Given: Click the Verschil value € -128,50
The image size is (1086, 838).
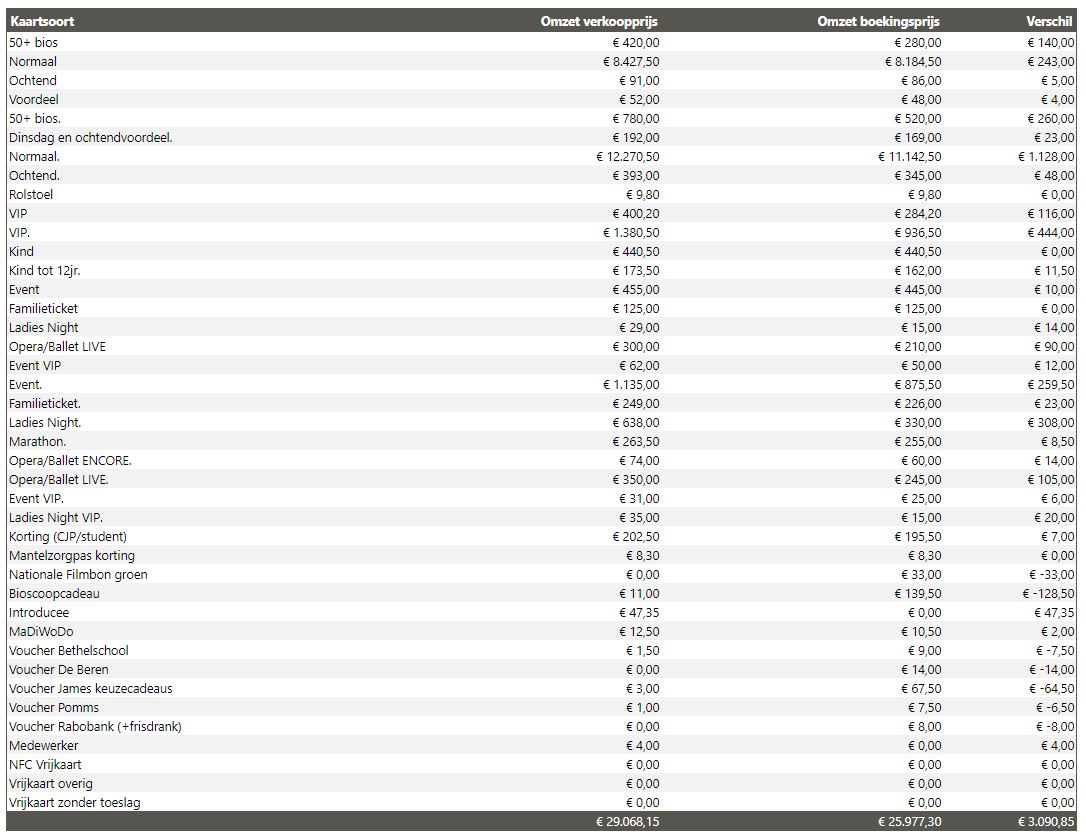Looking at the screenshot, I should pyautogui.click(x=1049, y=594).
